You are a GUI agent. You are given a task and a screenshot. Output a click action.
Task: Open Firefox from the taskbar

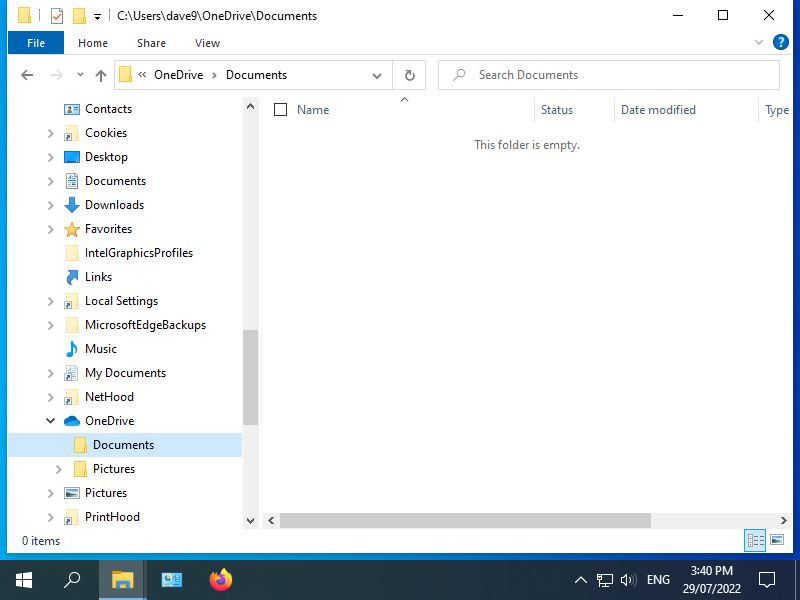click(220, 580)
